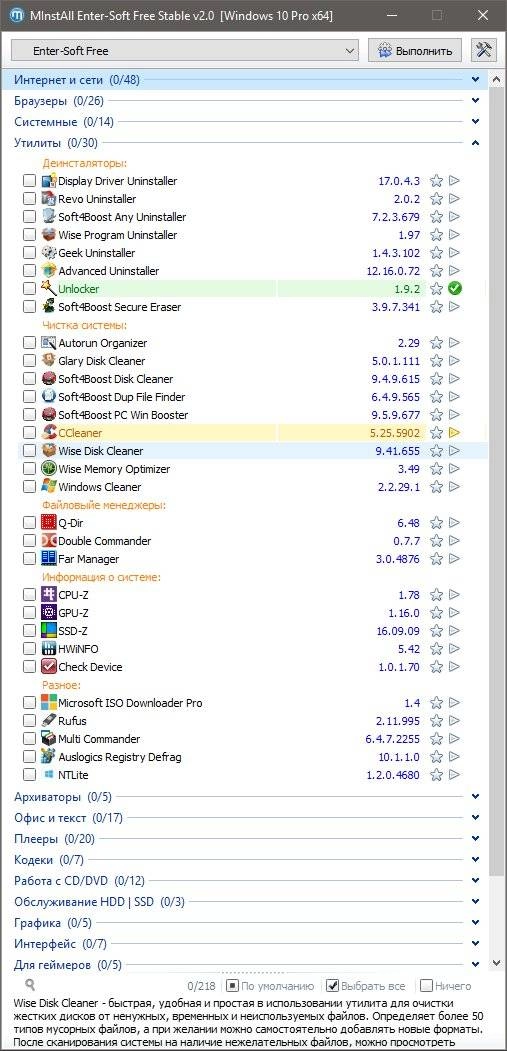507x1051 pixels.
Task: Click the star icon for Revo Uninstaller
Action: tap(437, 199)
